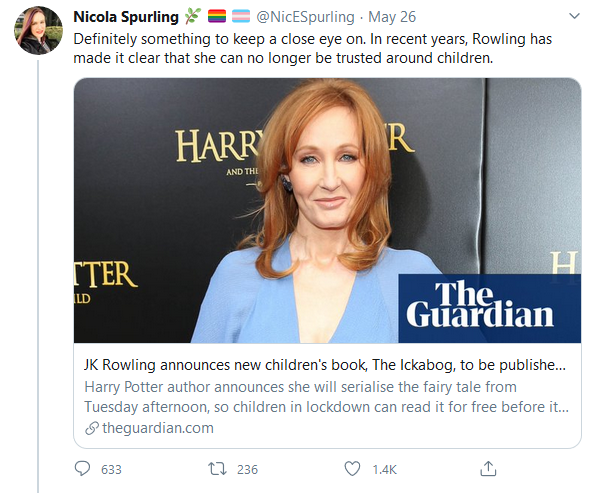596x496 pixels.
Task: Click the 633 replies count
Action: pos(111,470)
